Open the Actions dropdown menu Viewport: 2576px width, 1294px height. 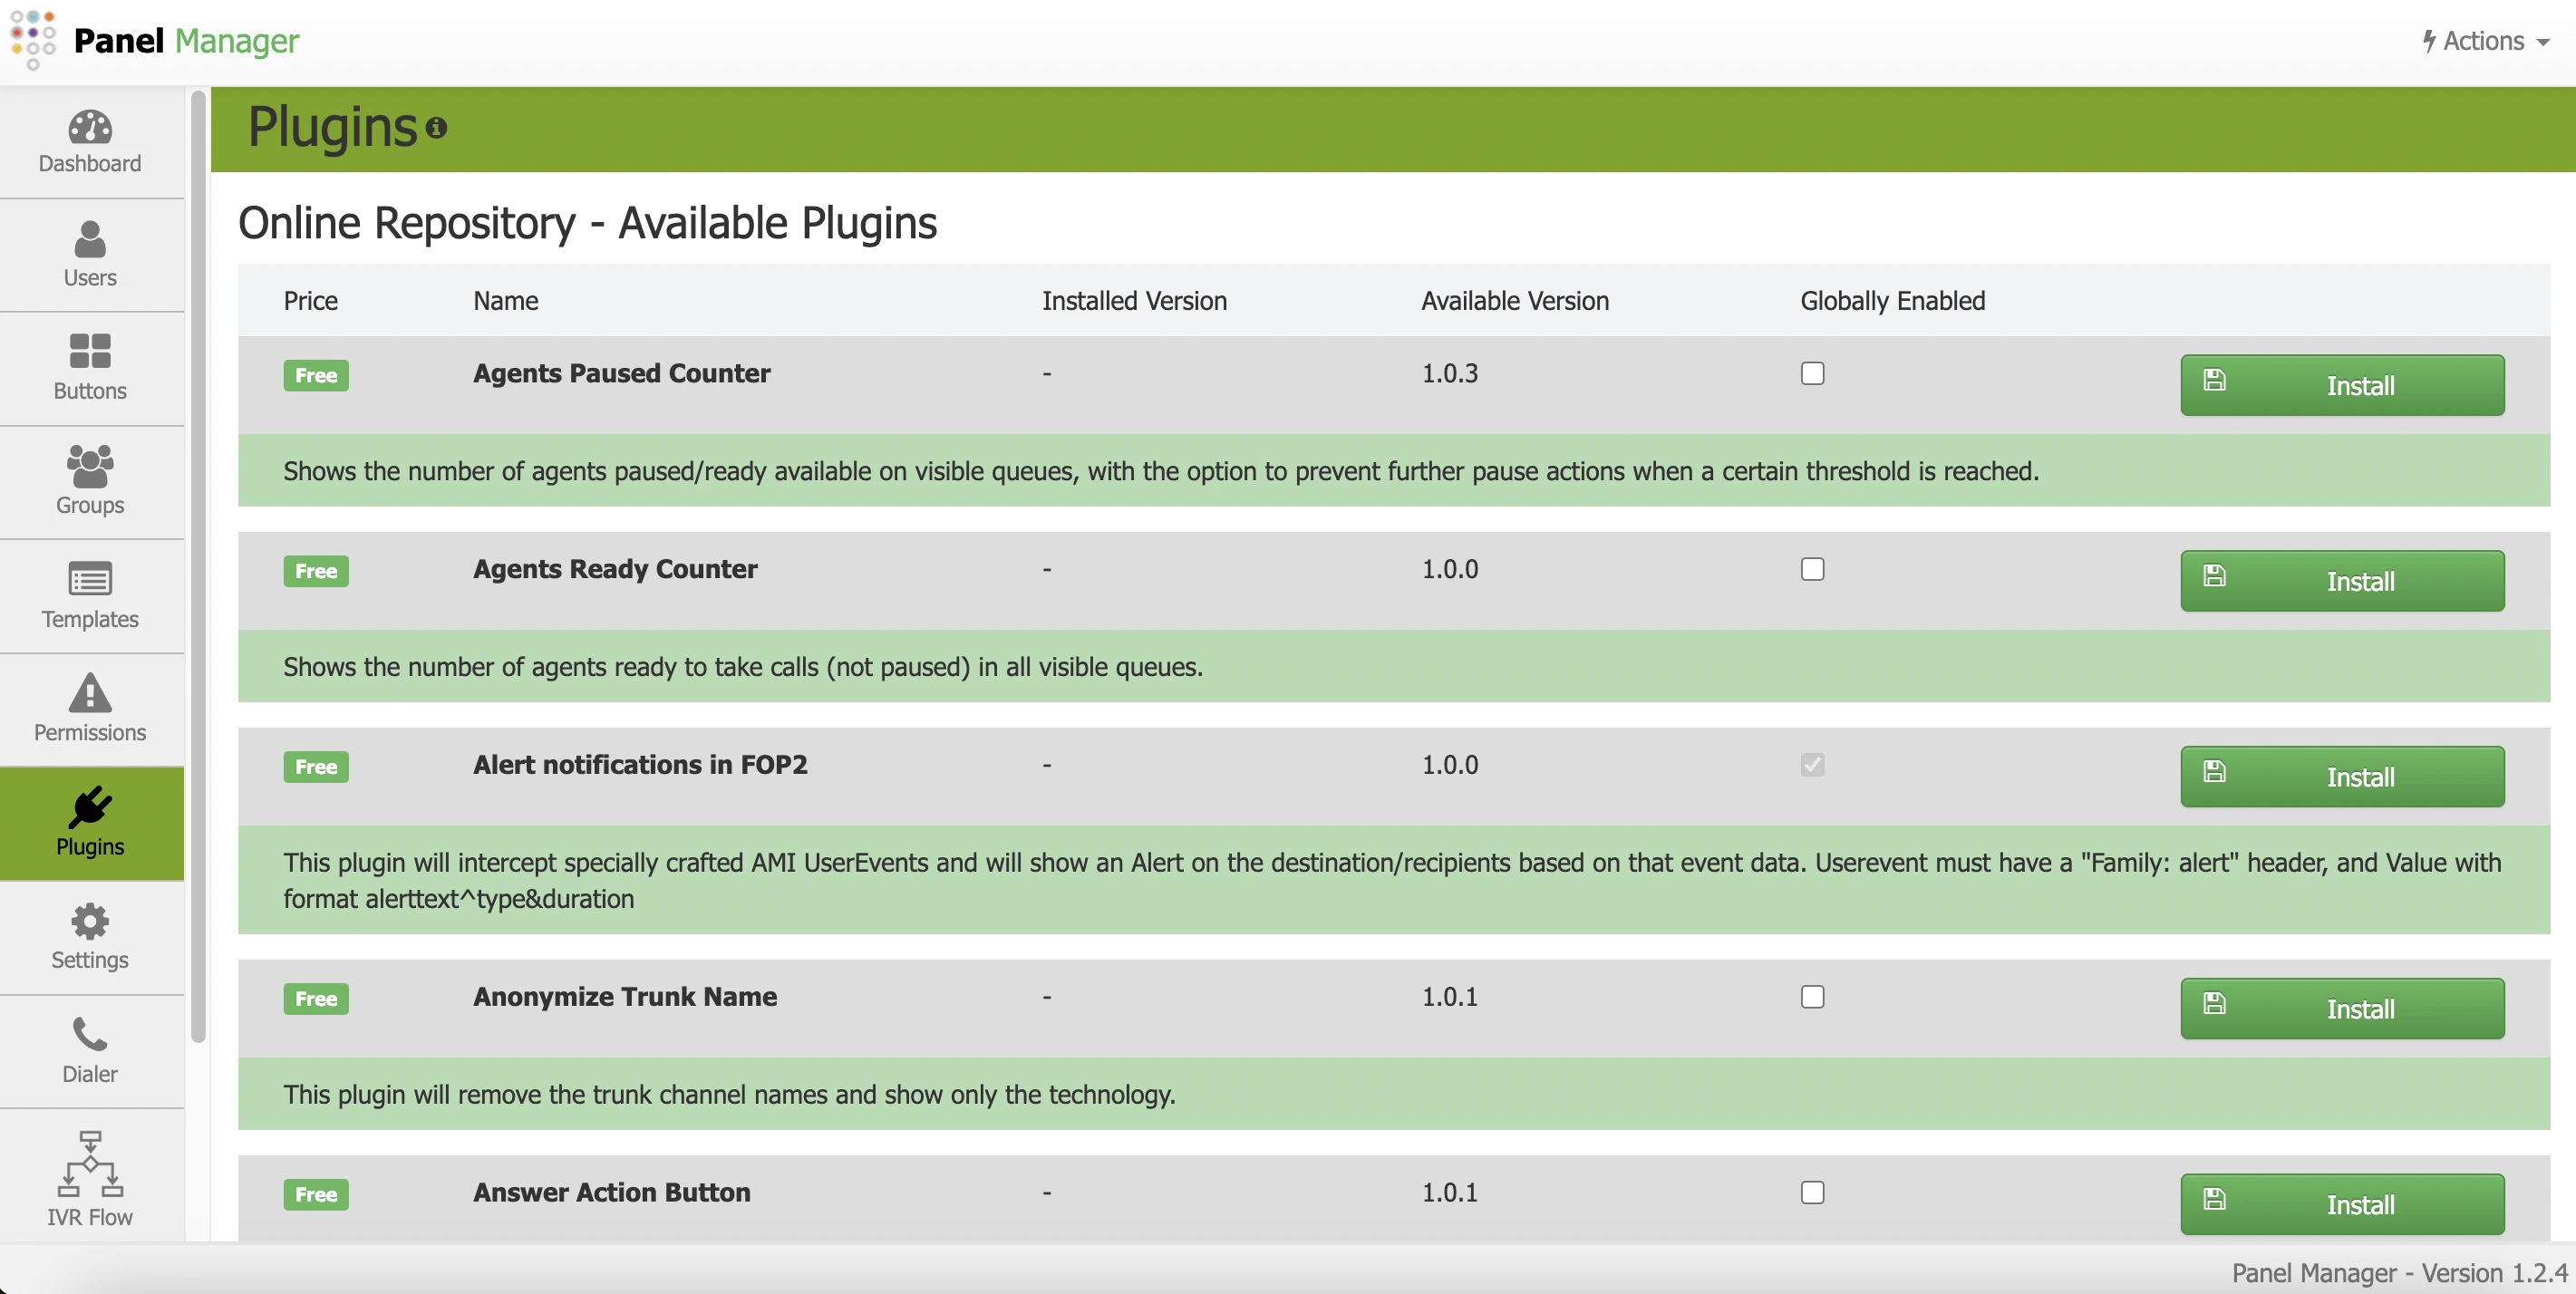click(2484, 41)
